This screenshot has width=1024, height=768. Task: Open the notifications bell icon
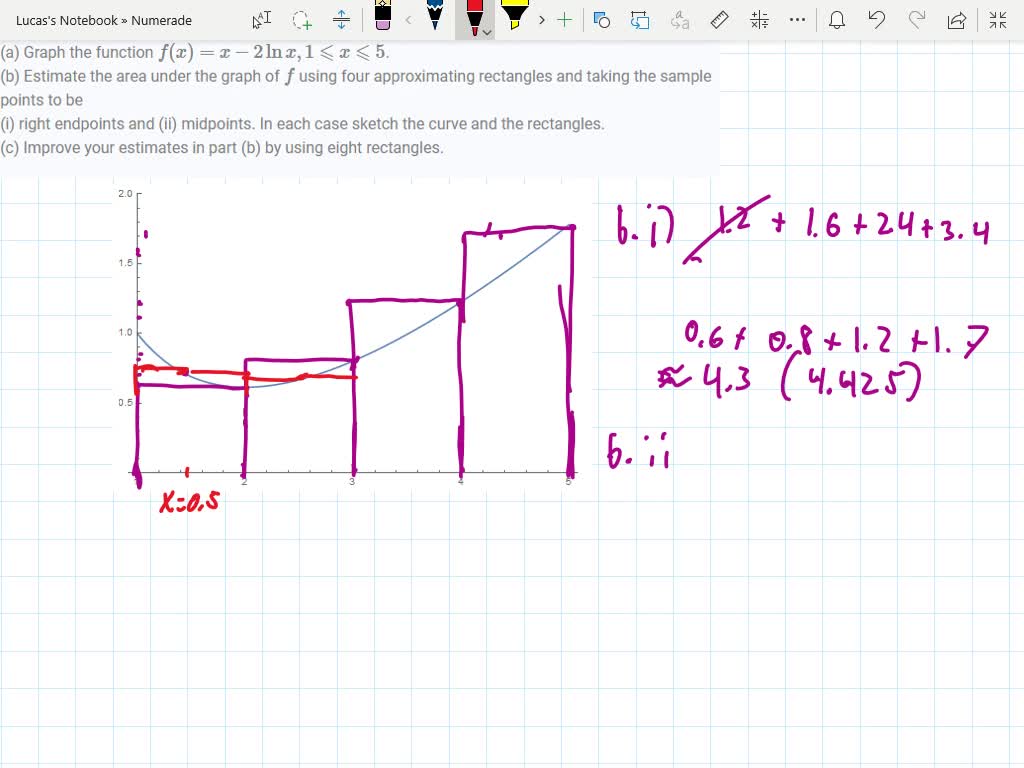click(x=837, y=20)
